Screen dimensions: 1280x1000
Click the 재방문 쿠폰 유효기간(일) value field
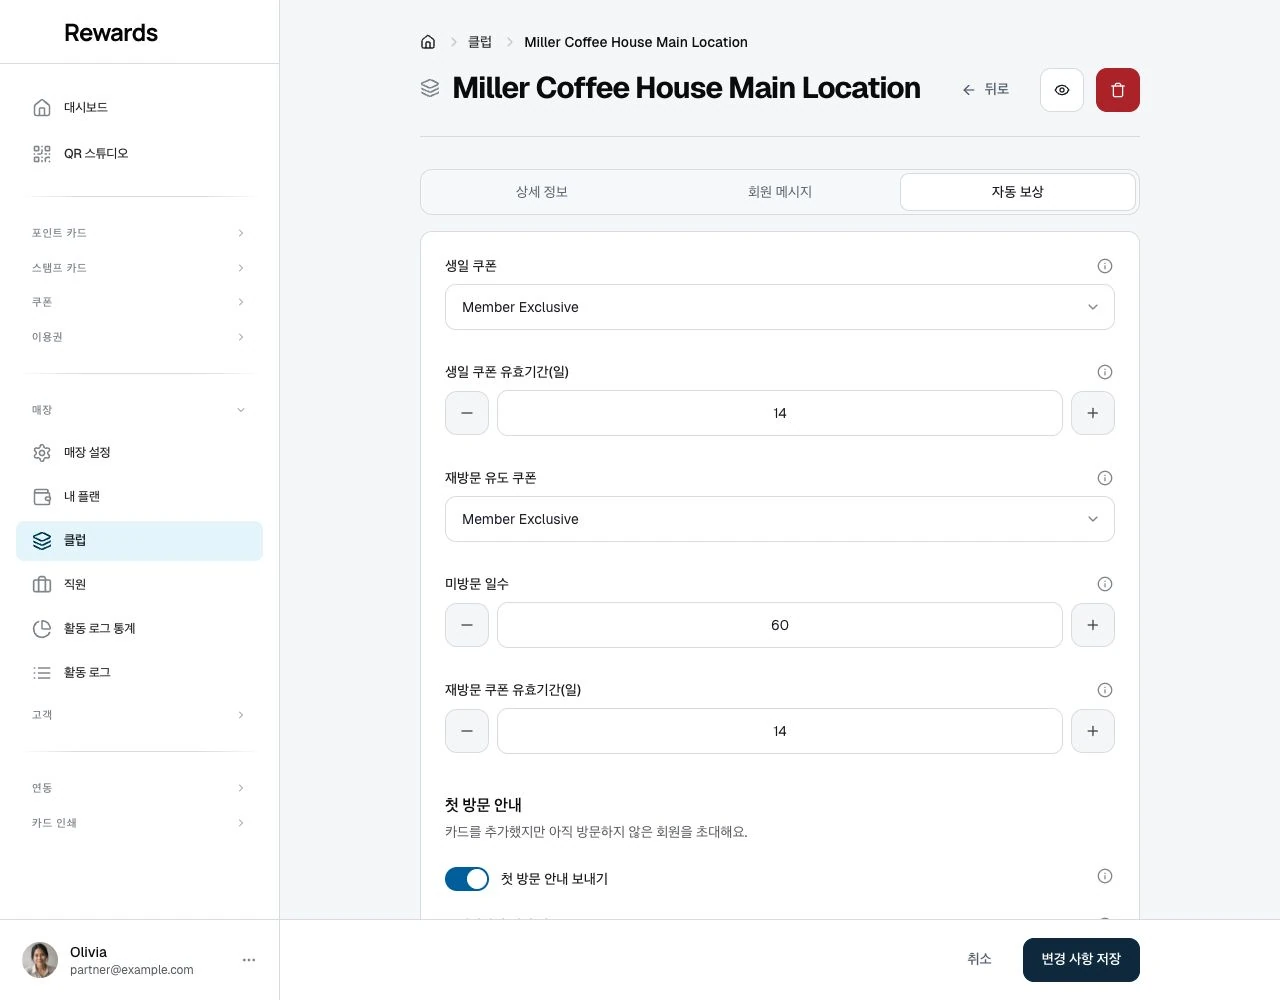780,731
